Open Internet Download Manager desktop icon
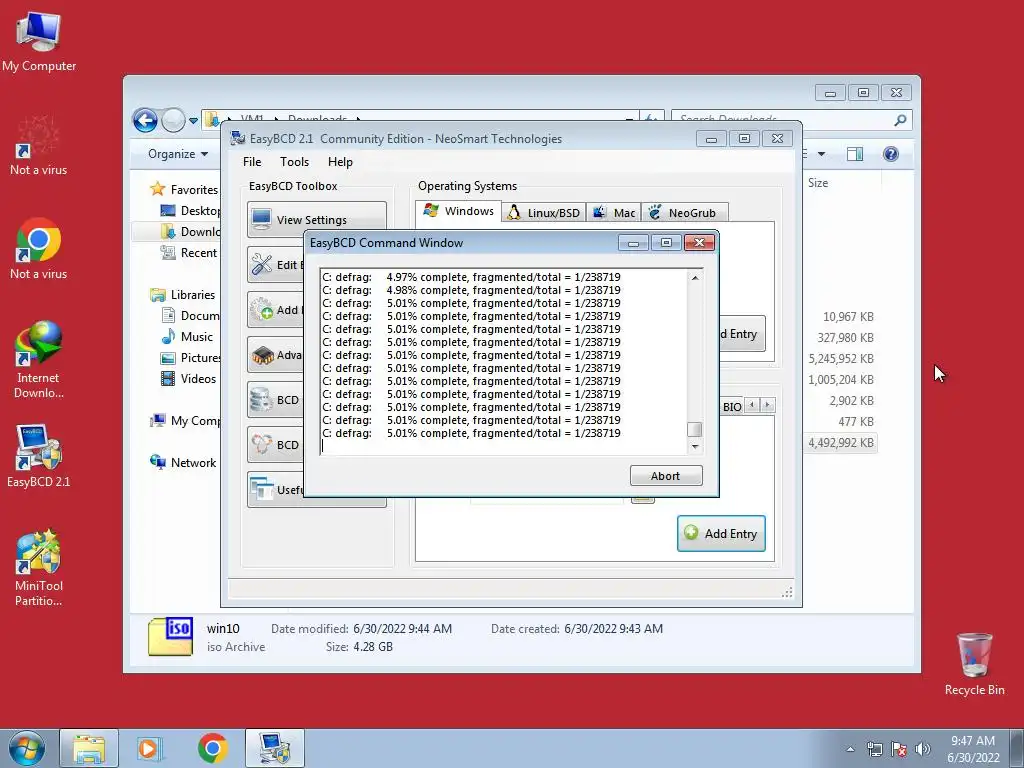This screenshot has height=768, width=1024. [x=39, y=360]
